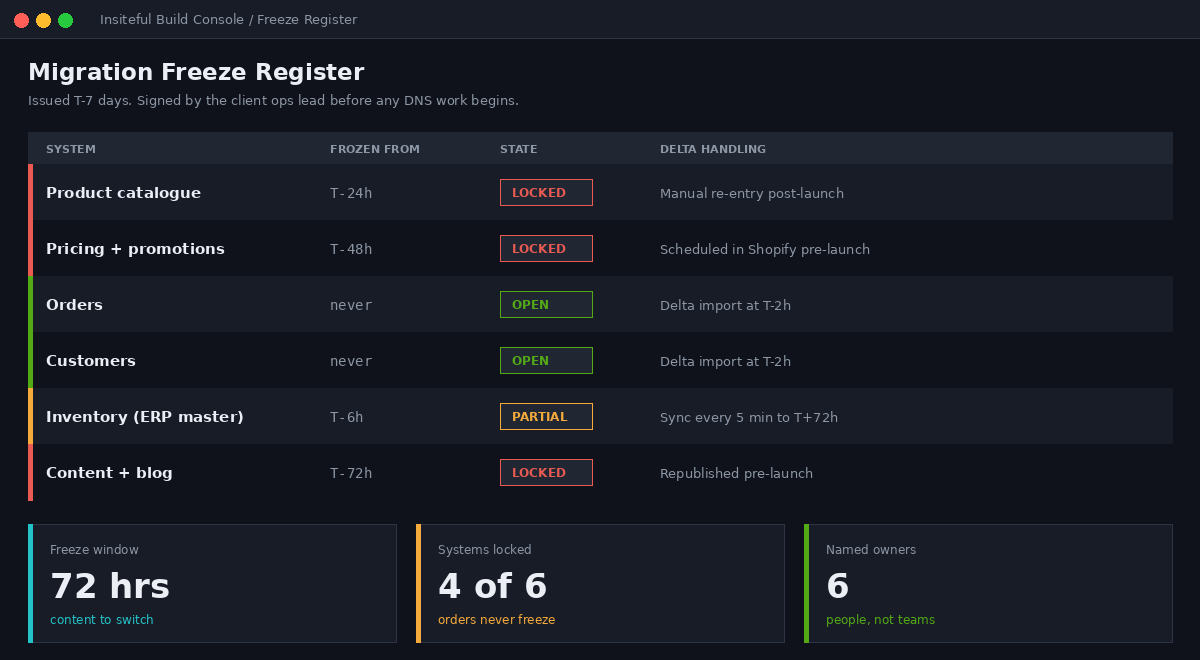Open the Systems locked 4 of 6 card
1200x660 pixels.
pyautogui.click(x=600, y=583)
